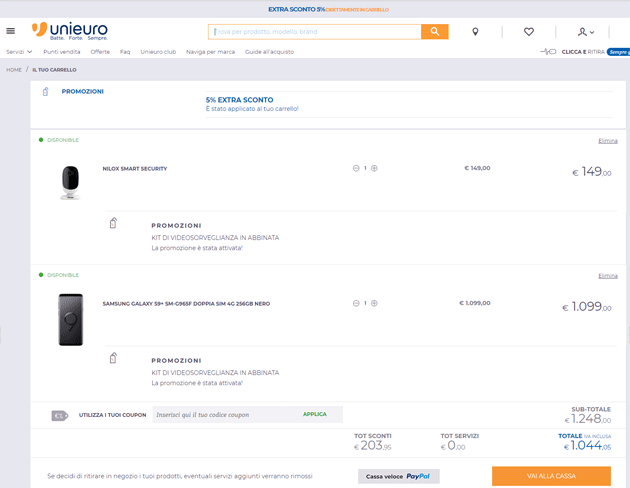Open the wishlist heart icon
The height and width of the screenshot is (488, 630).
tap(529, 32)
